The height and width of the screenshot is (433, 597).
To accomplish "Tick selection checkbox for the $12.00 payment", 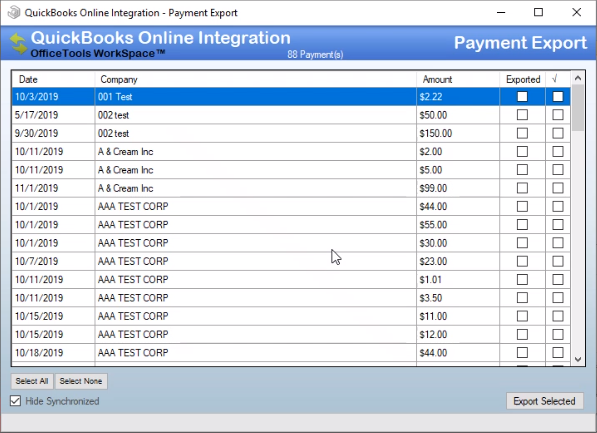I will (557, 334).
